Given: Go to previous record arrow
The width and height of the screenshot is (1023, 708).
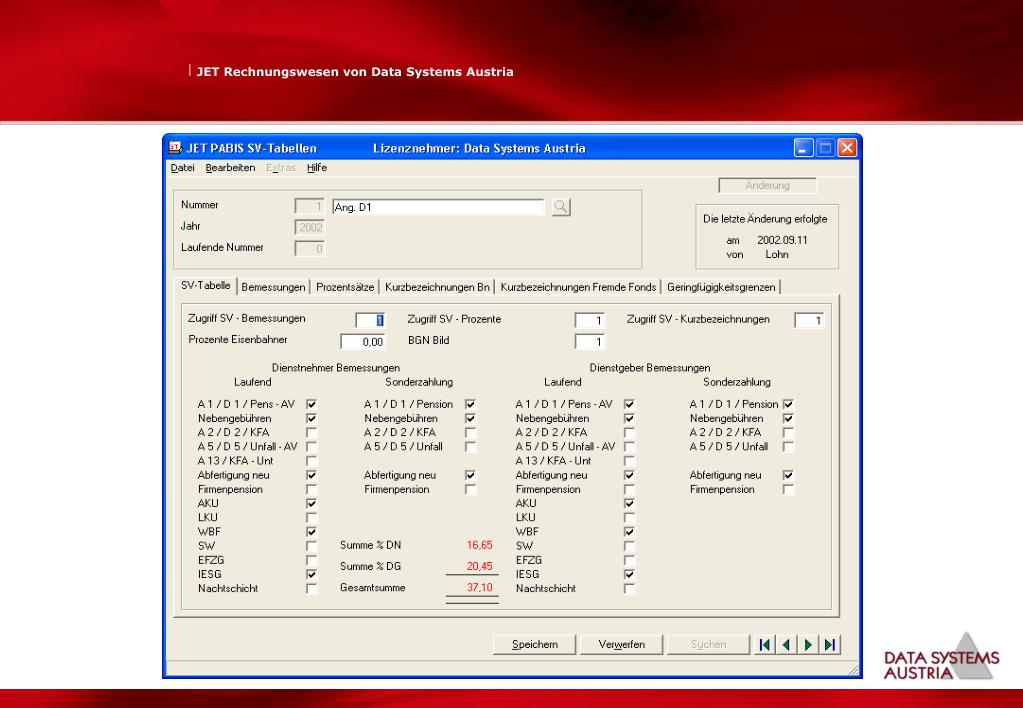Looking at the screenshot, I should pyautogui.click(x=786, y=645).
